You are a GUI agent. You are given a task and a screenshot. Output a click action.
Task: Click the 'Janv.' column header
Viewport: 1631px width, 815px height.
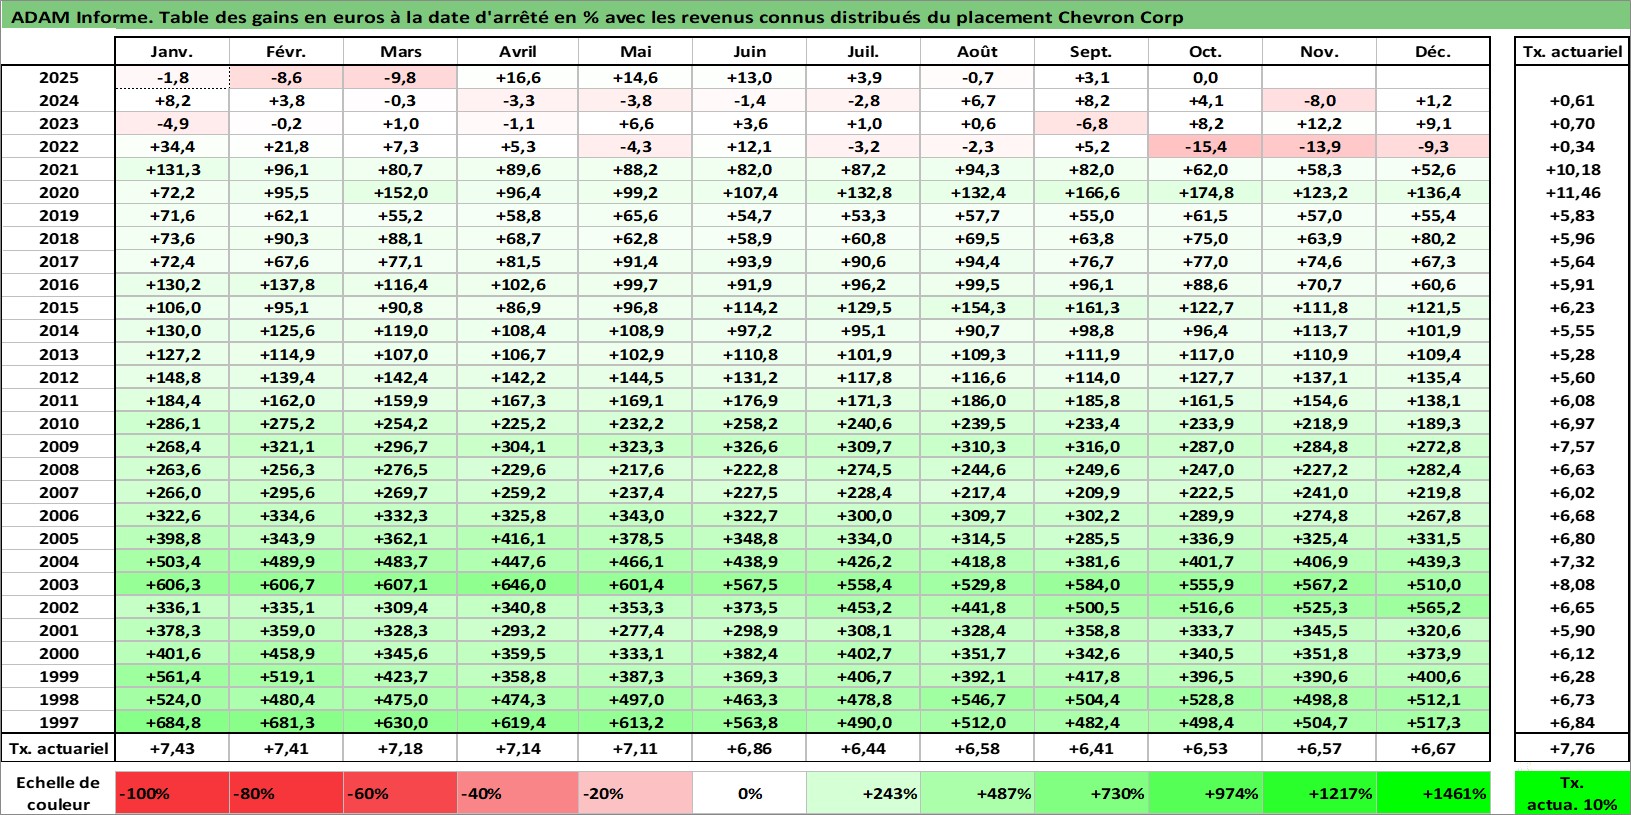[x=172, y=52]
